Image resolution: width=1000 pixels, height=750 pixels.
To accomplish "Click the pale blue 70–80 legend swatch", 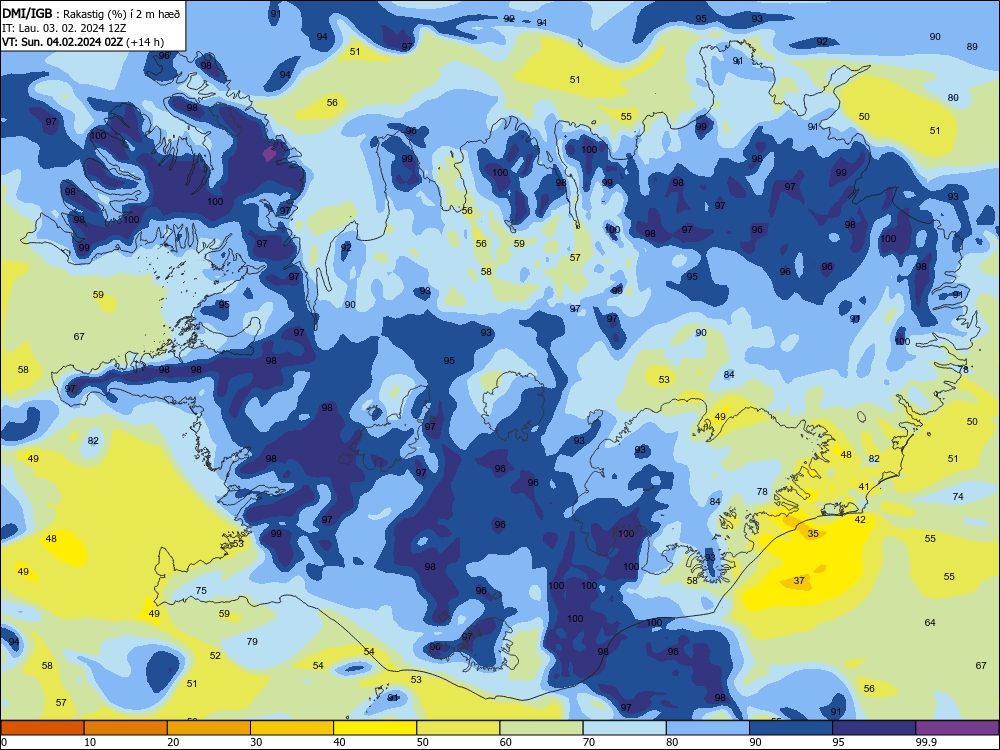I will (624, 728).
